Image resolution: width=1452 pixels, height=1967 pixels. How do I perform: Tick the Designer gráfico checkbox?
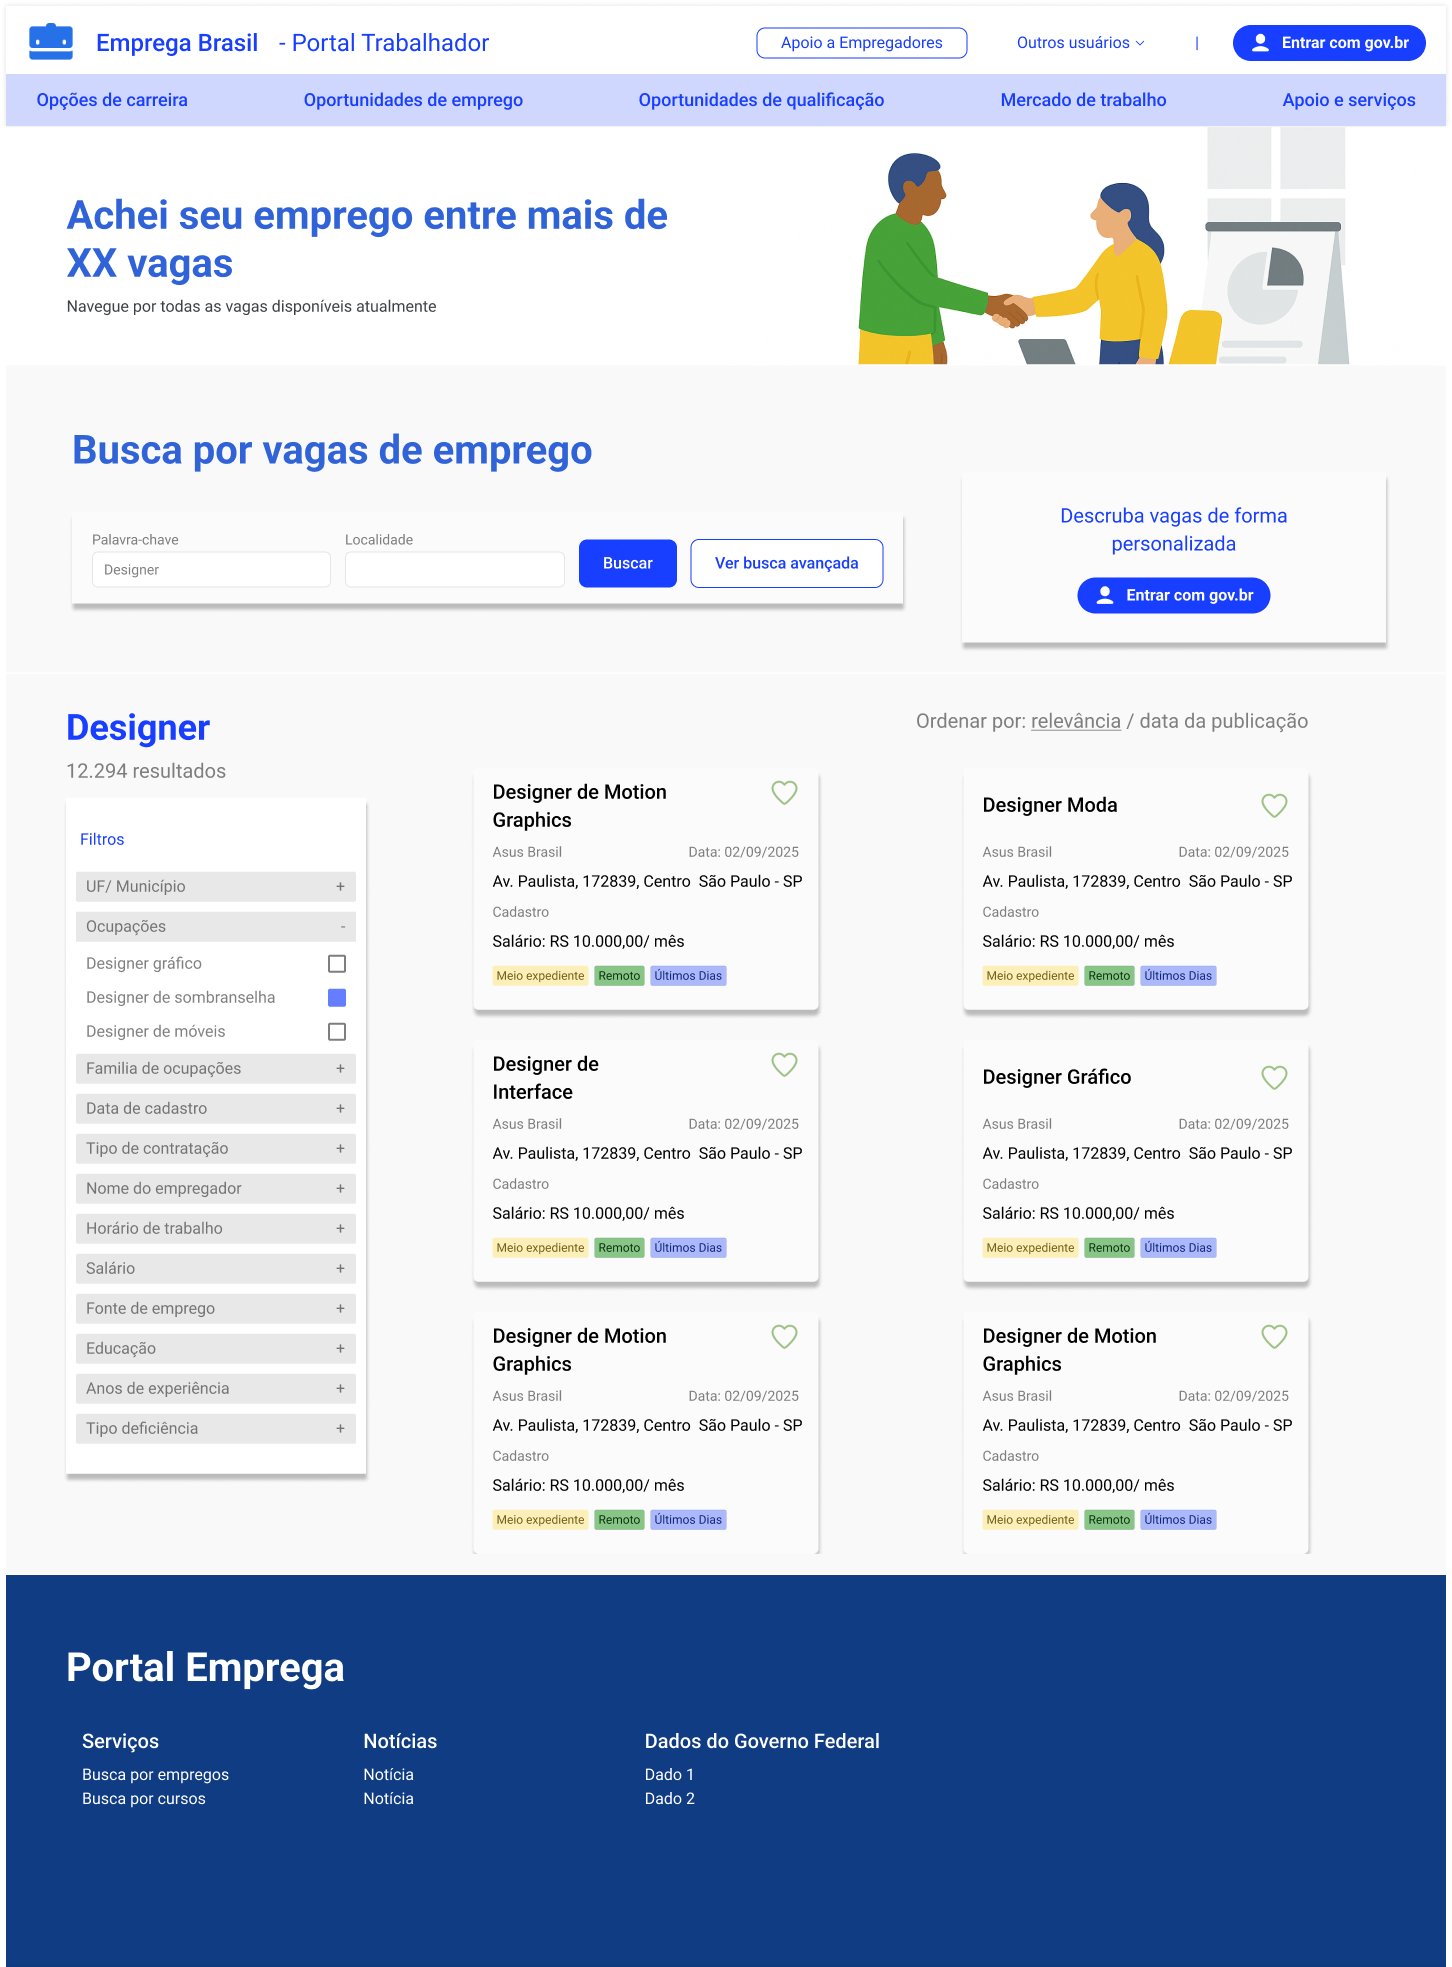[337, 963]
